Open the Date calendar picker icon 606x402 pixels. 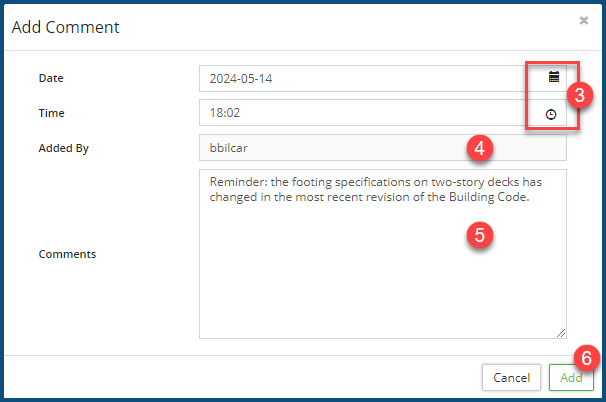tap(553, 77)
